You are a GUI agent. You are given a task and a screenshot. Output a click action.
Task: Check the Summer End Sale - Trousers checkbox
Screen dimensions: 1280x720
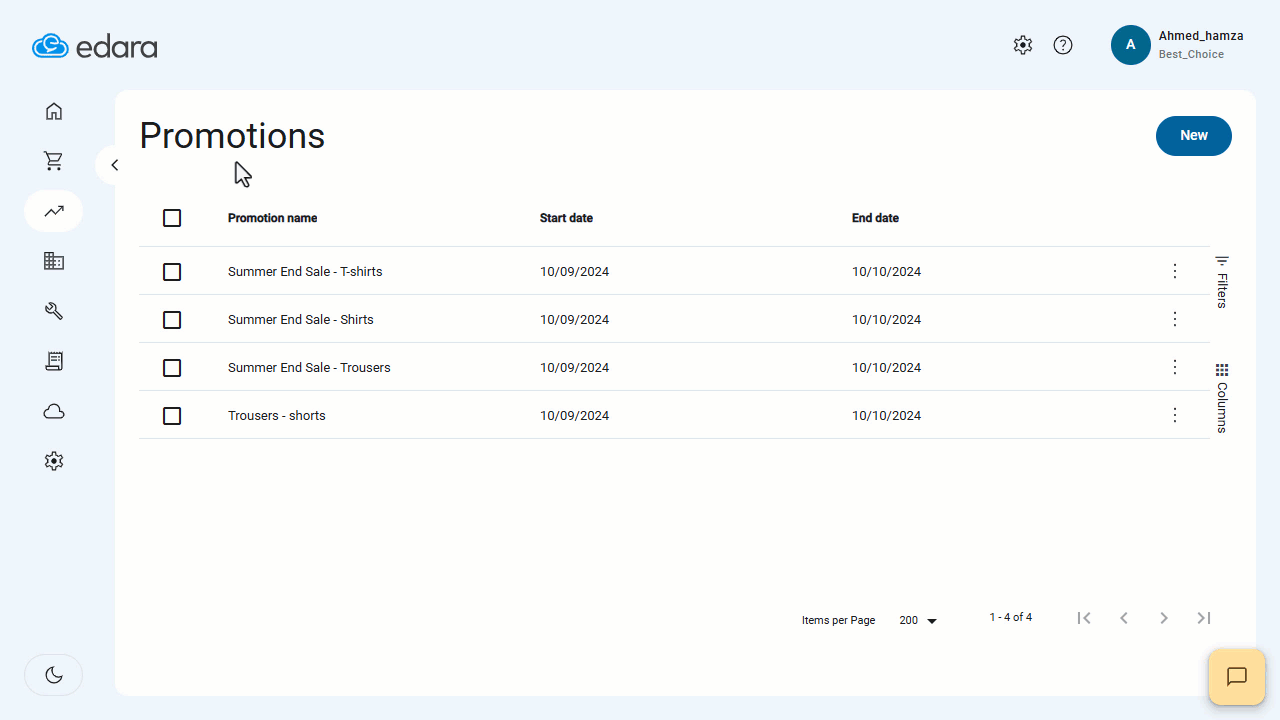tap(172, 368)
